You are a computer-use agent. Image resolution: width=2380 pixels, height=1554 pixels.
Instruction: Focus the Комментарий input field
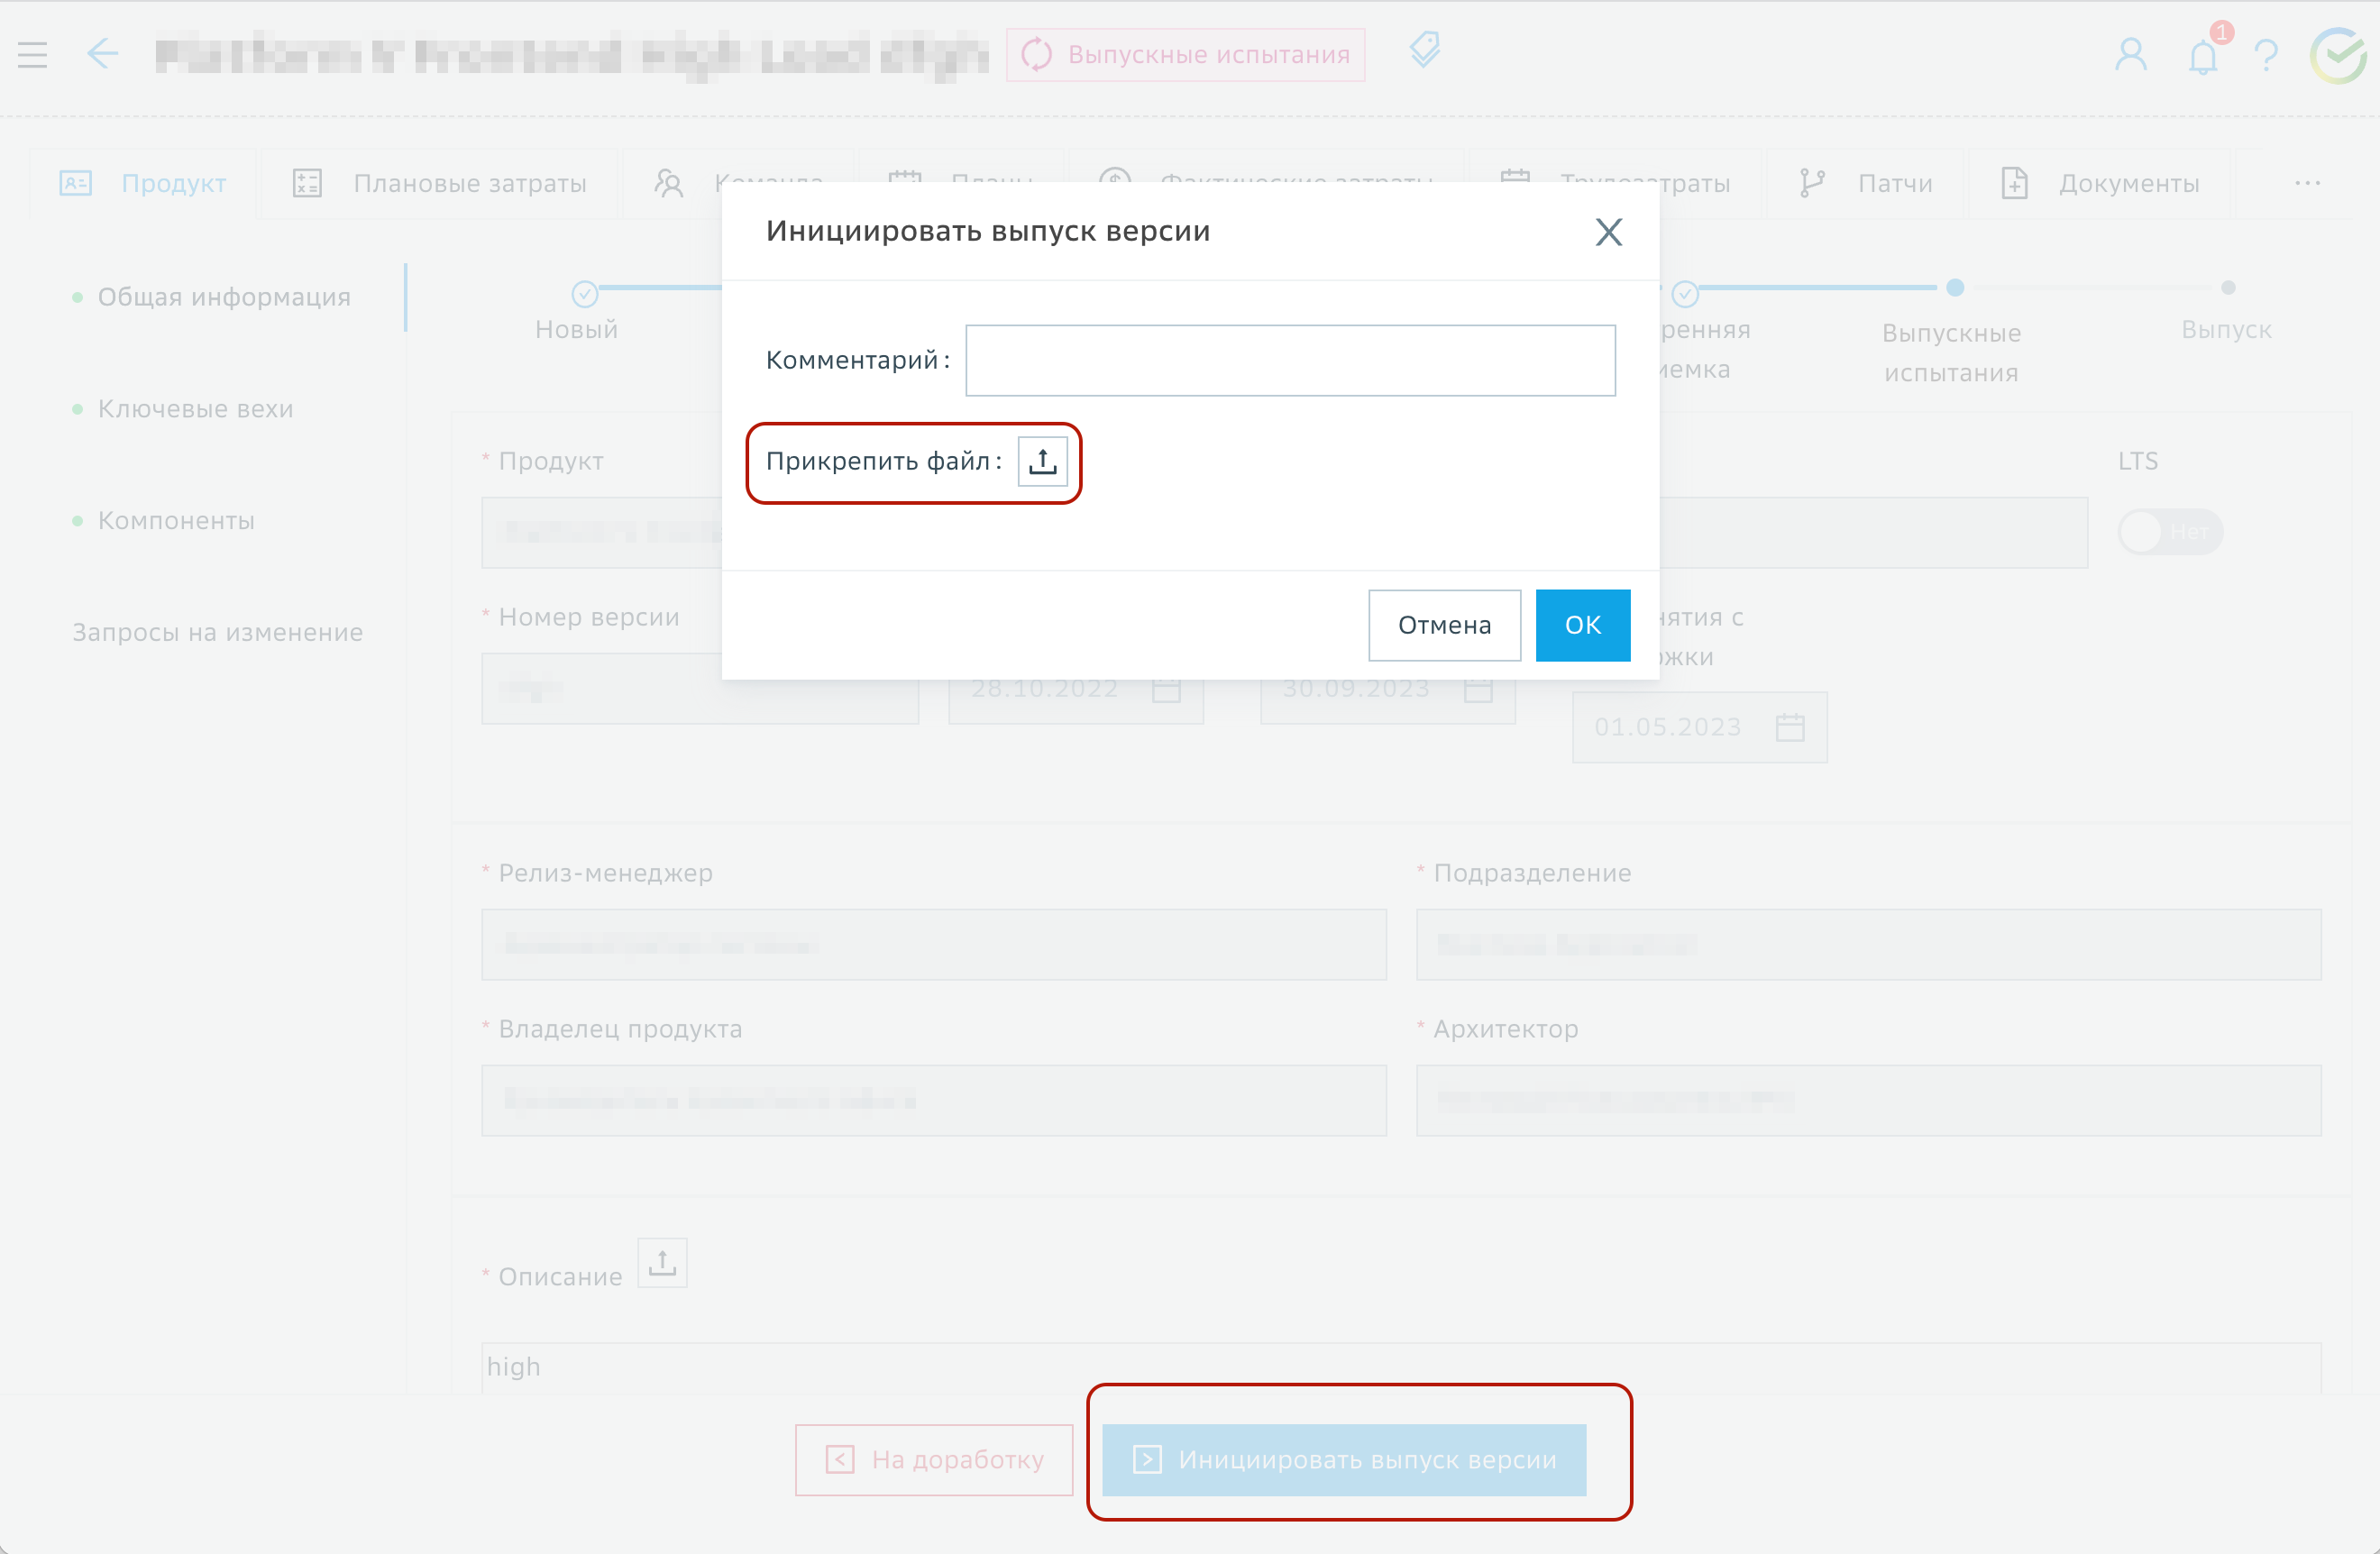(x=1290, y=360)
